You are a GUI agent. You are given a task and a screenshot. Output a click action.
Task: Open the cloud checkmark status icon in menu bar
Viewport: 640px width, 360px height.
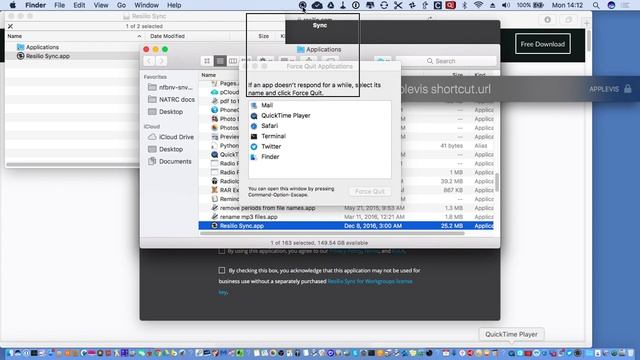tap(317, 5)
